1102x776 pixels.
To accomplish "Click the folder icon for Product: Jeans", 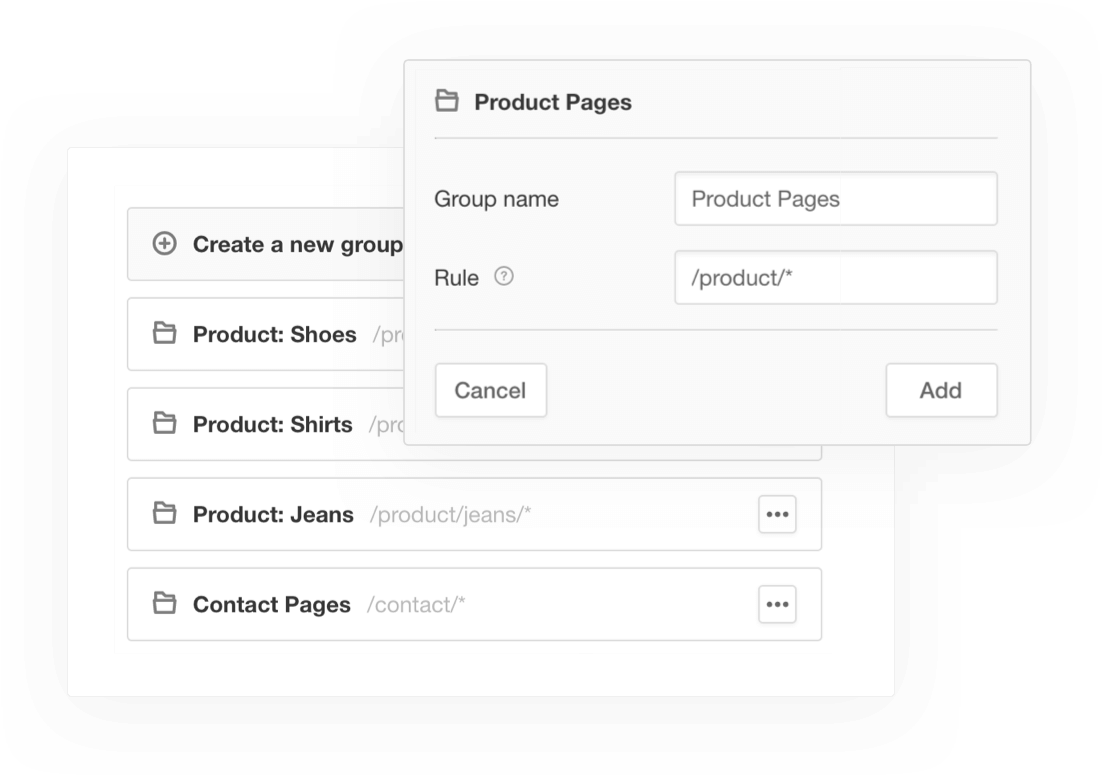I will tap(164, 514).
